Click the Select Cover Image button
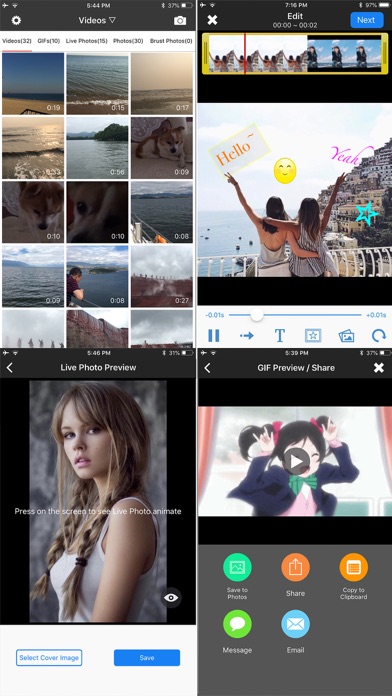Screen dimensions: 392x696 pos(49,658)
